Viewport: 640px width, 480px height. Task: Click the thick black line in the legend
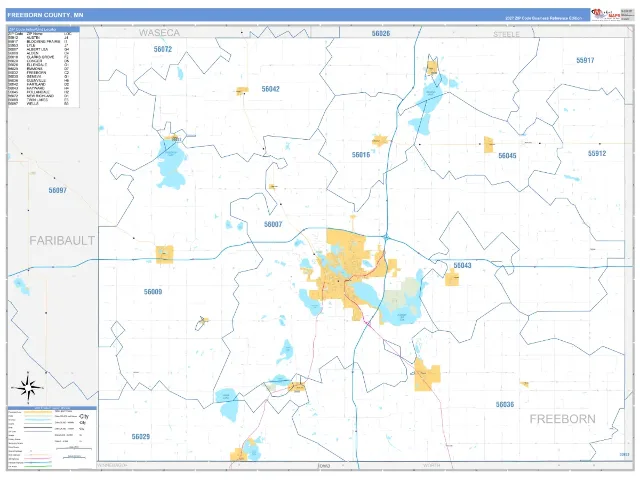38,427
